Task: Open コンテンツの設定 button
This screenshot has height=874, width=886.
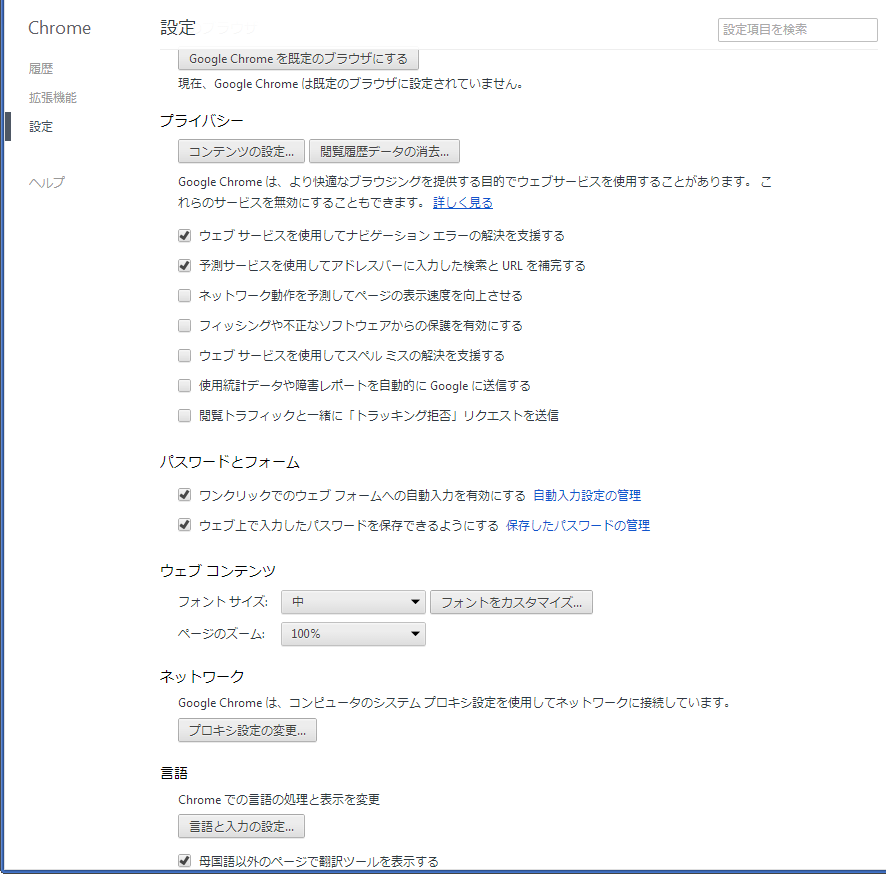Action: [x=241, y=152]
